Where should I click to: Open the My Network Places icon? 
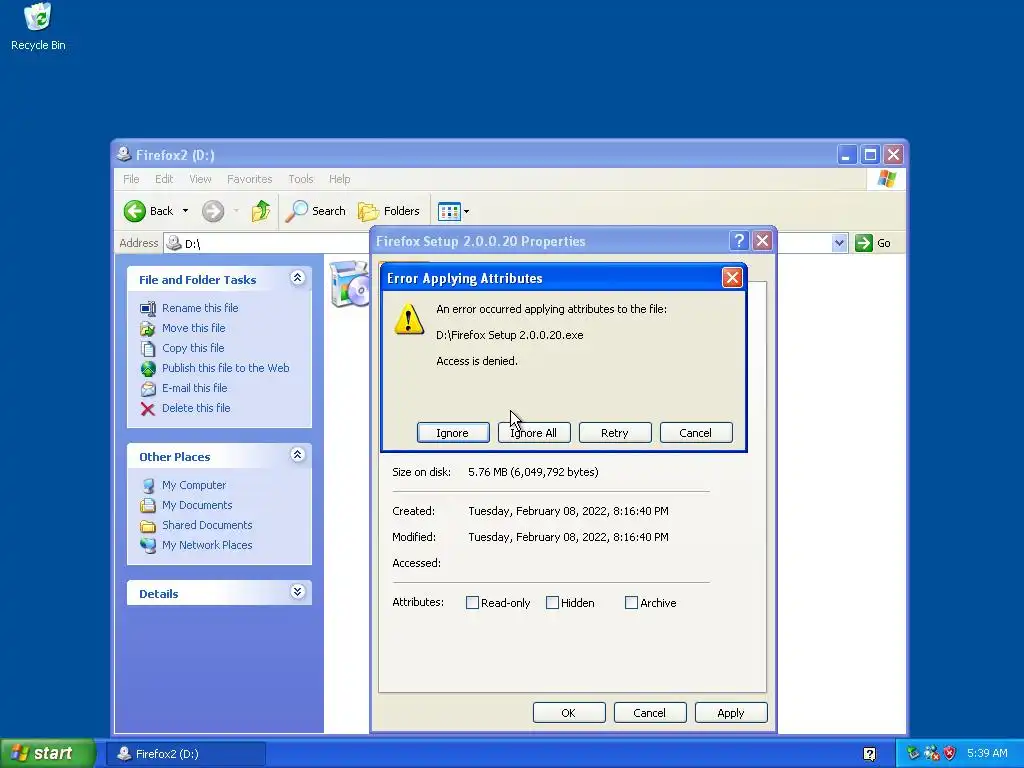tap(148, 545)
